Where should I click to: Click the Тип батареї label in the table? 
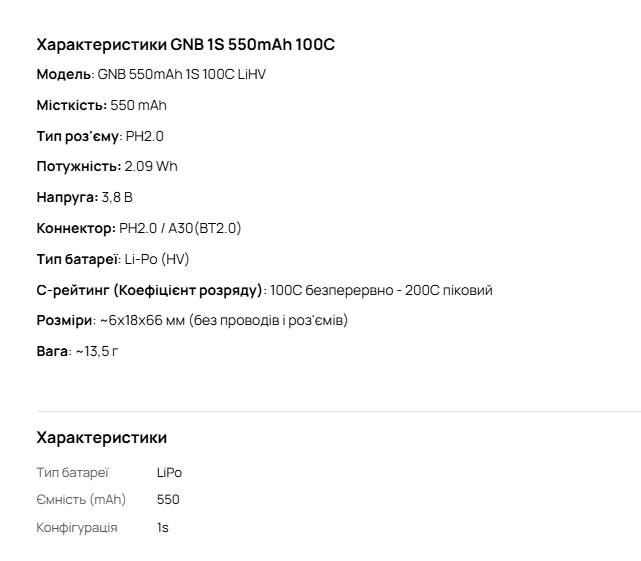point(72,472)
